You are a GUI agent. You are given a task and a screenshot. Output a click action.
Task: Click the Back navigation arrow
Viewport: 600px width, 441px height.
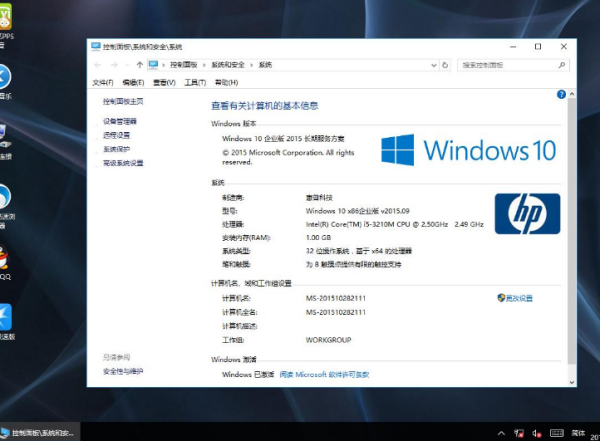(x=98, y=65)
